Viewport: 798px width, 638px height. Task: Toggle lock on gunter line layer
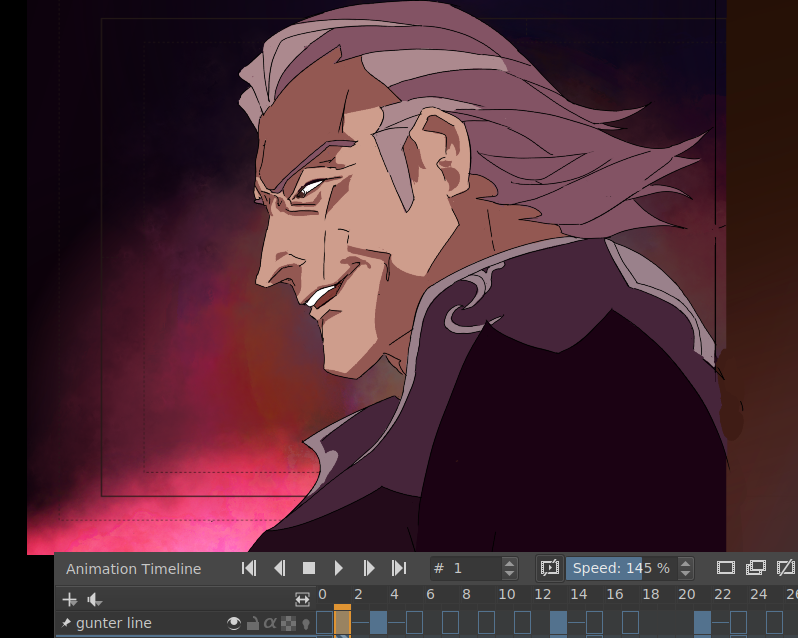[x=252, y=623]
